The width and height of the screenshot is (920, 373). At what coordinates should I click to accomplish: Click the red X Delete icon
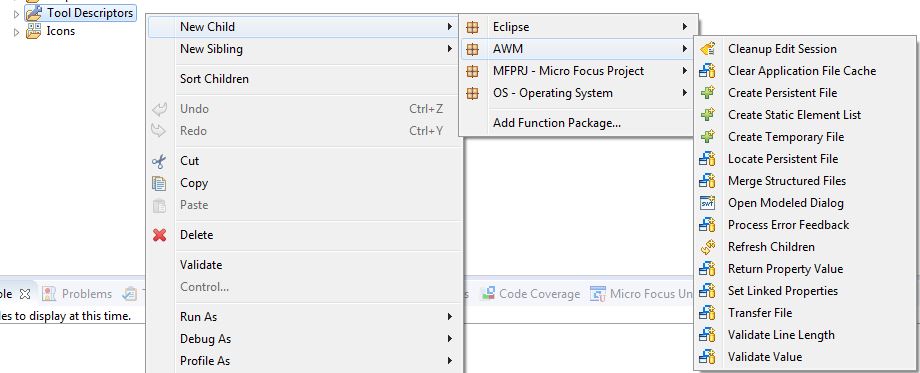[159, 235]
